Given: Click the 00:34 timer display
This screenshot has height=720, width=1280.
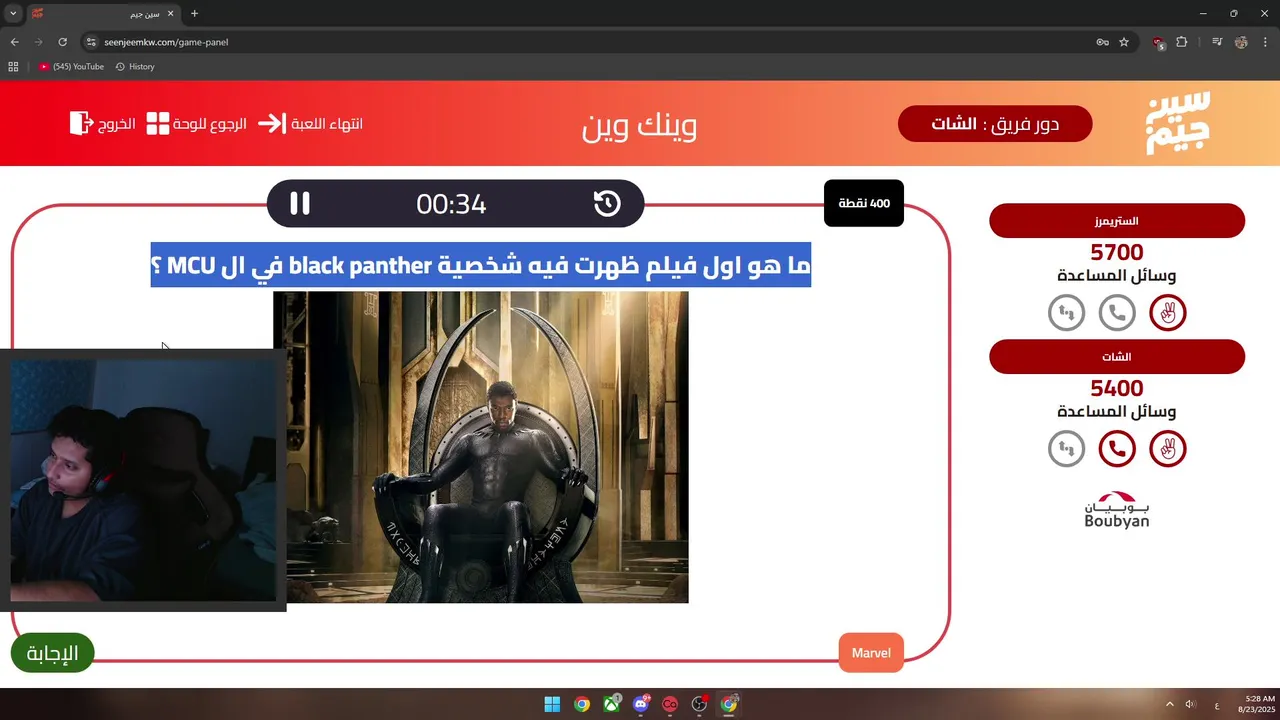Looking at the screenshot, I should click(x=451, y=204).
